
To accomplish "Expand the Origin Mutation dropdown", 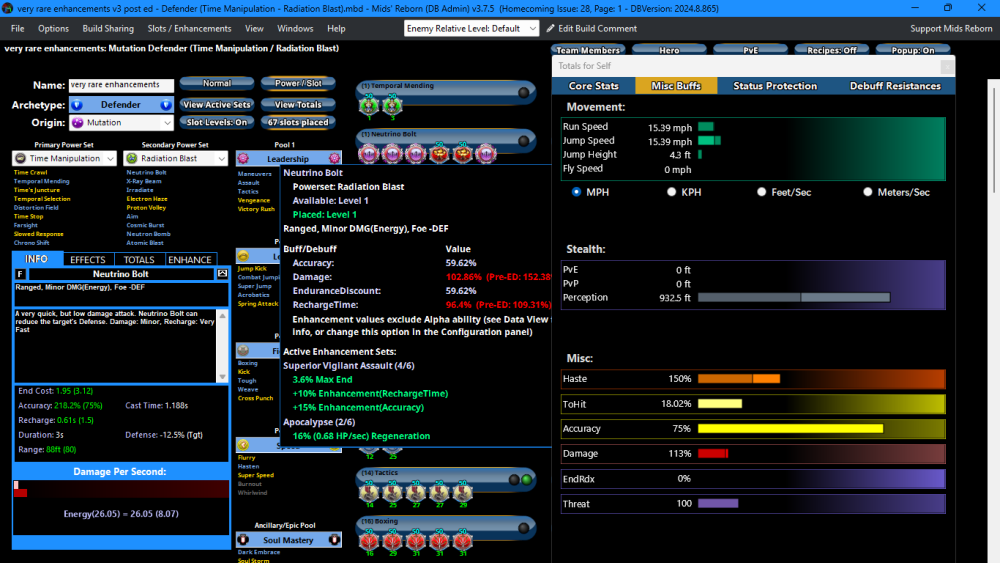I will tap(166, 123).
